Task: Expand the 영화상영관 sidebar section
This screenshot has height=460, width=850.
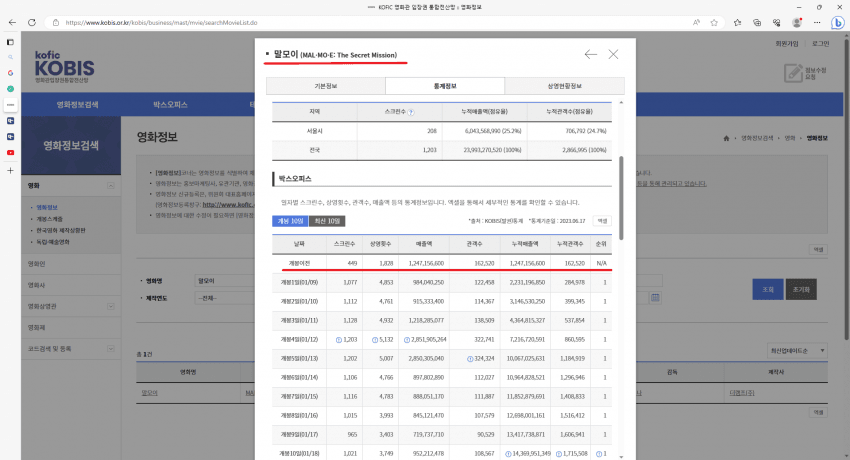Action: pyautogui.click(x=111, y=306)
